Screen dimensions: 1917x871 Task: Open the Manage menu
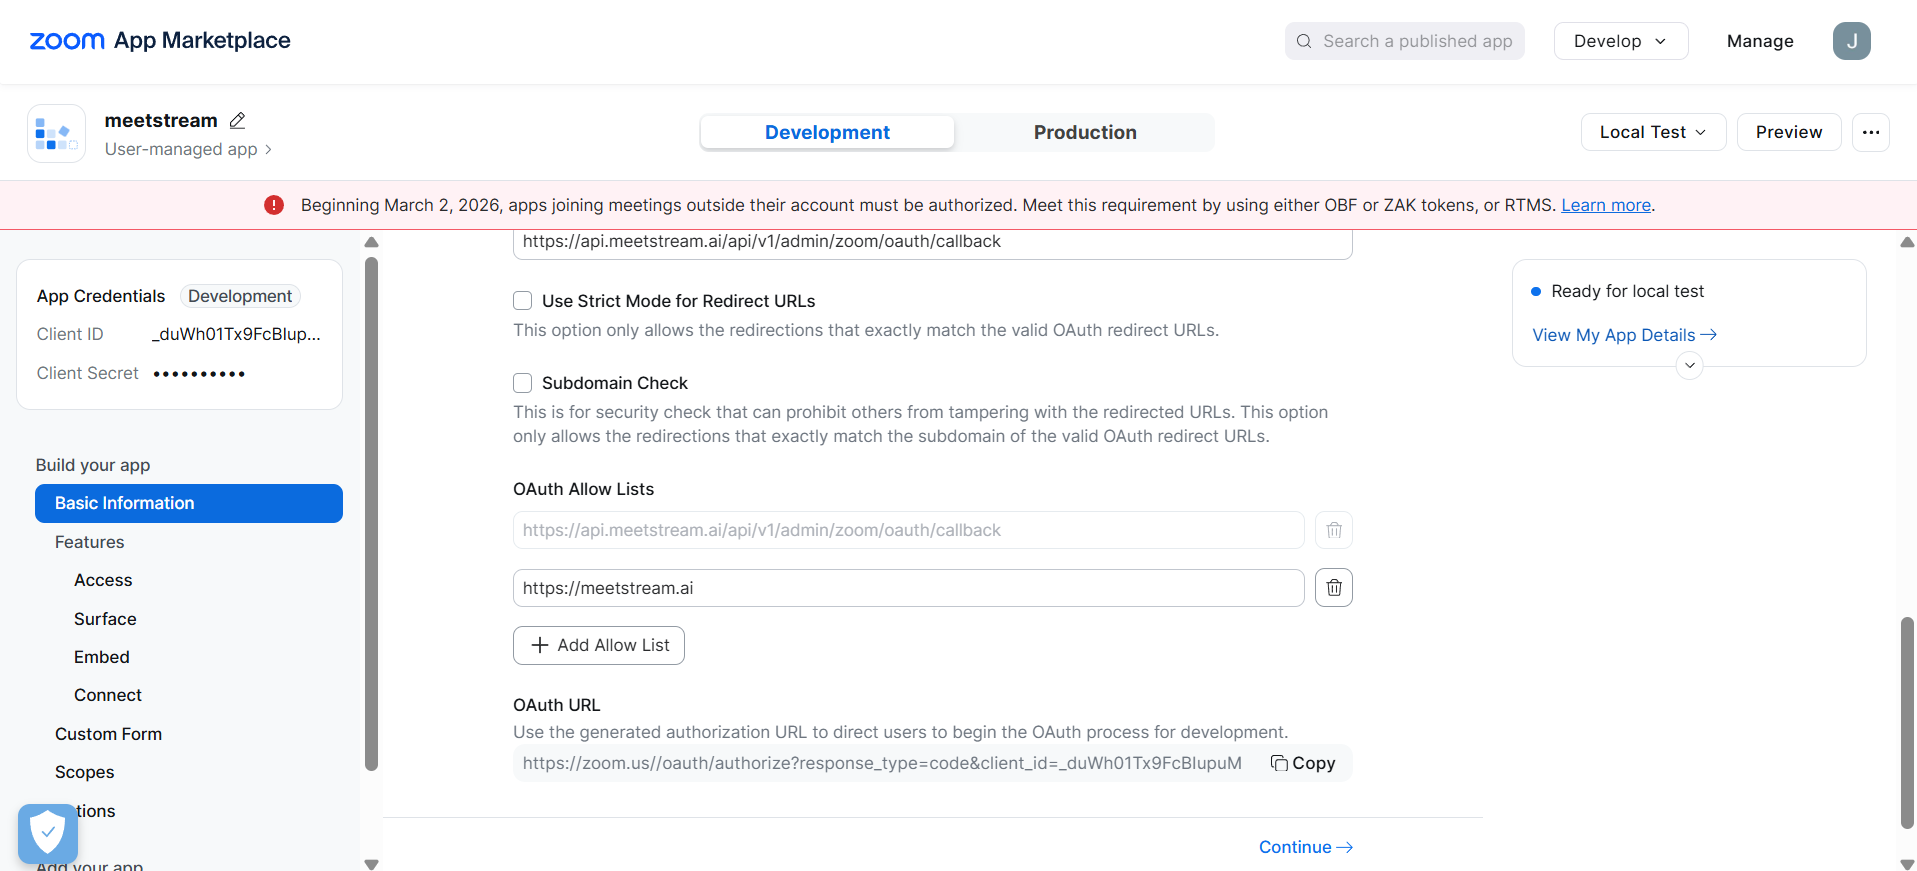point(1759,41)
